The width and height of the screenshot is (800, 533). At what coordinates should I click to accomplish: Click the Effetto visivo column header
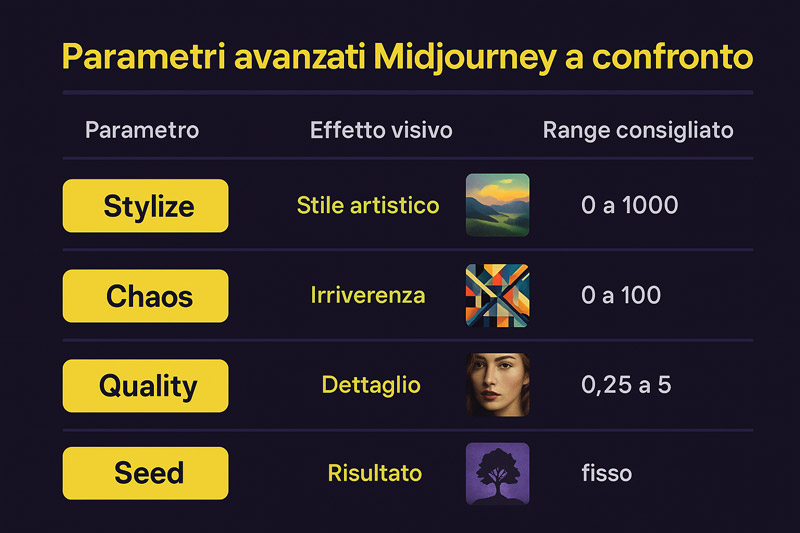381,130
